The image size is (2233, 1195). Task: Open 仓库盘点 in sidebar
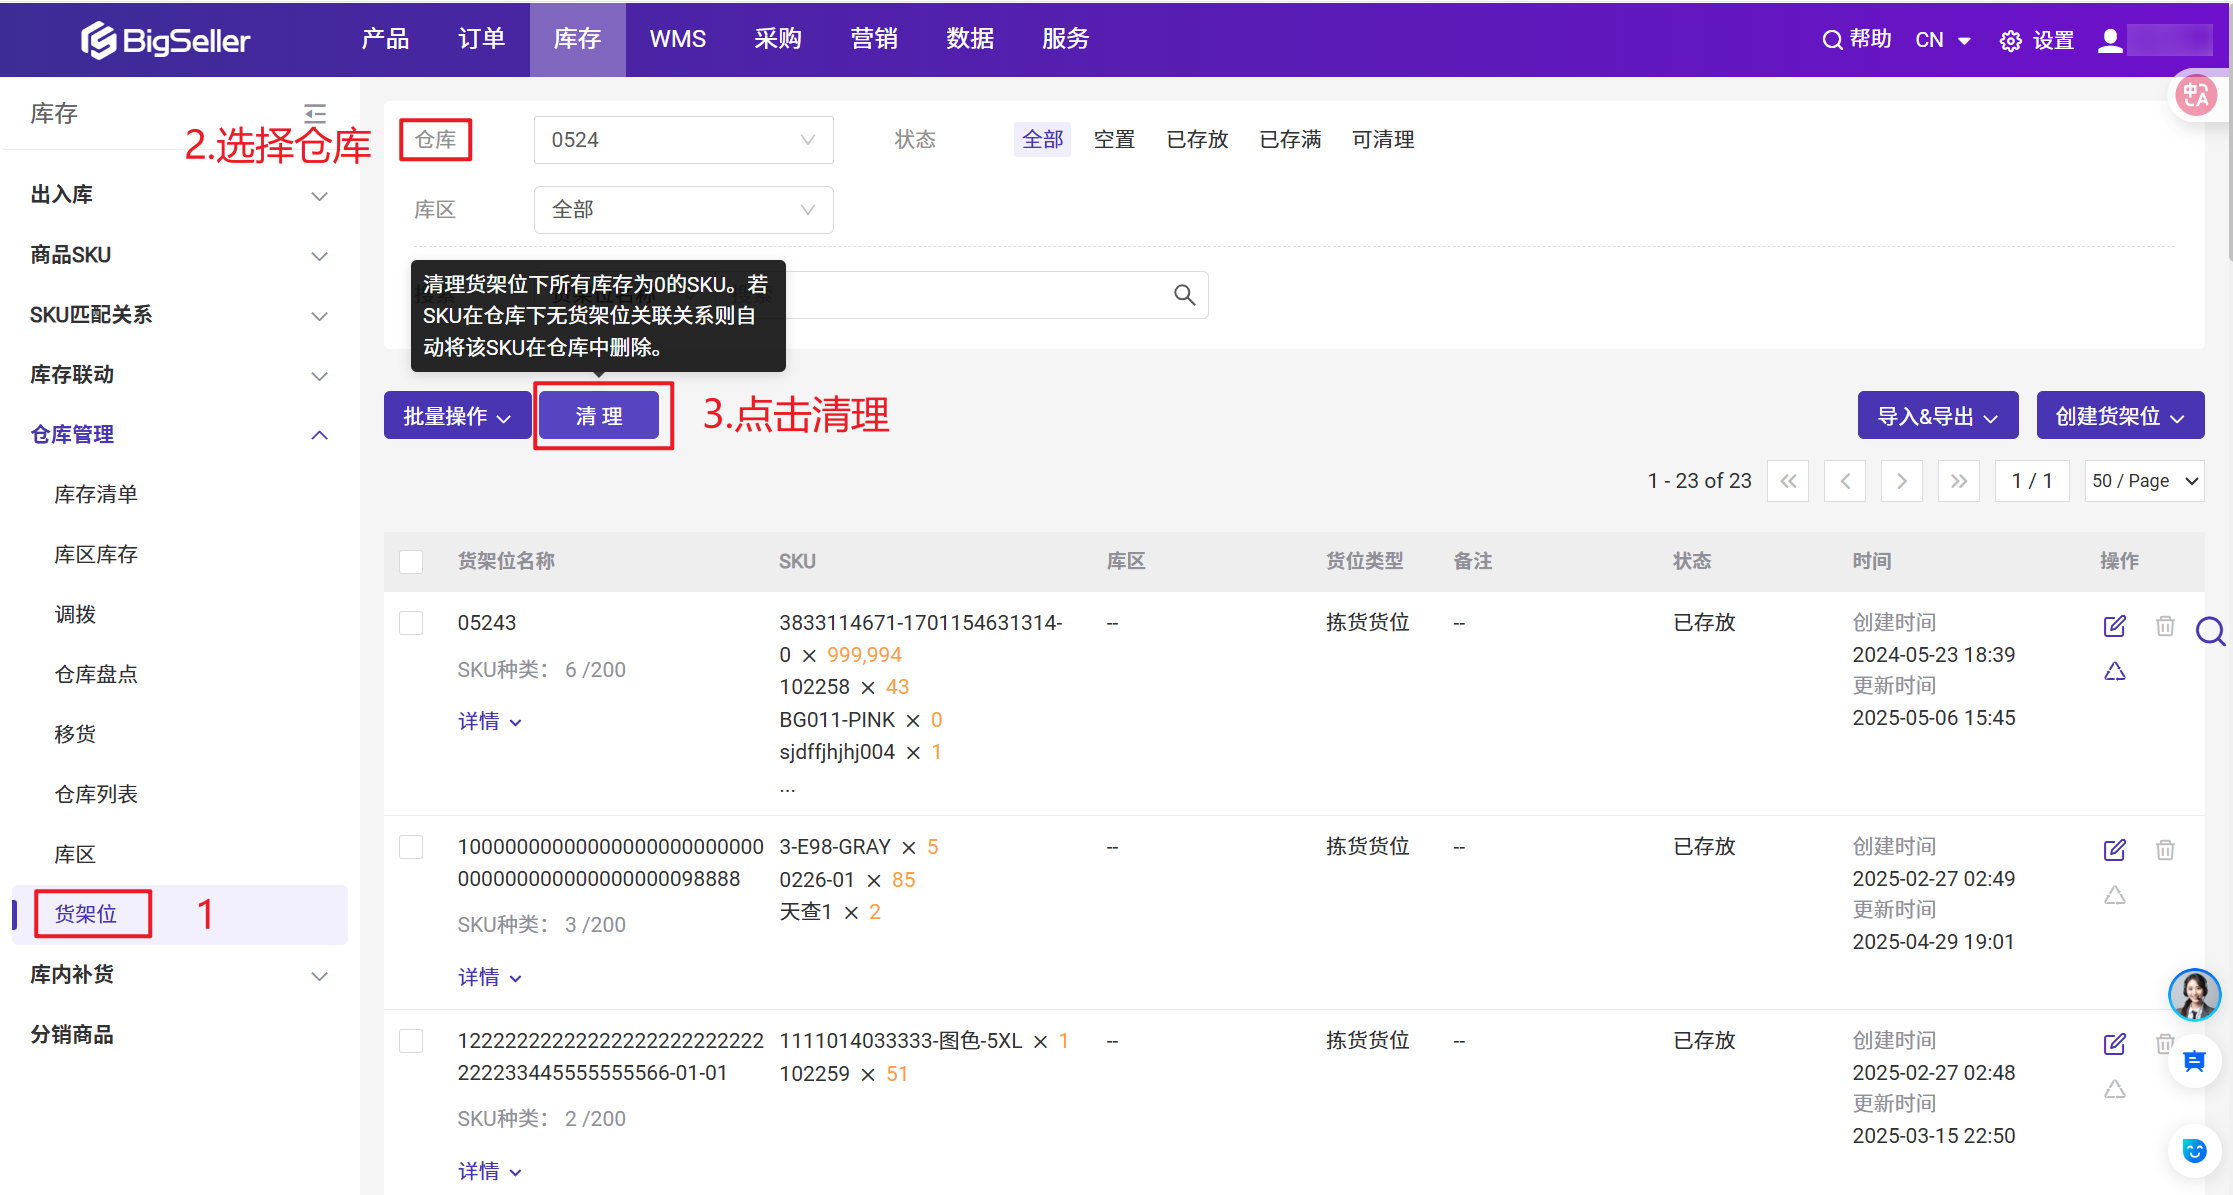(x=96, y=675)
